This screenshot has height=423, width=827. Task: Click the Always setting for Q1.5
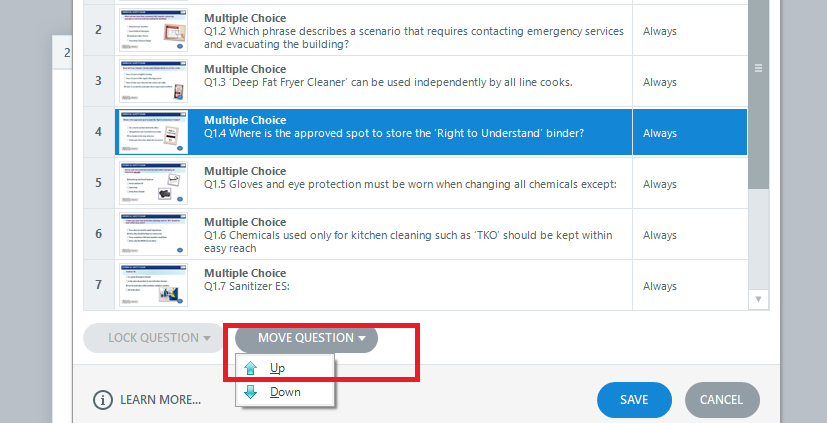(660, 184)
